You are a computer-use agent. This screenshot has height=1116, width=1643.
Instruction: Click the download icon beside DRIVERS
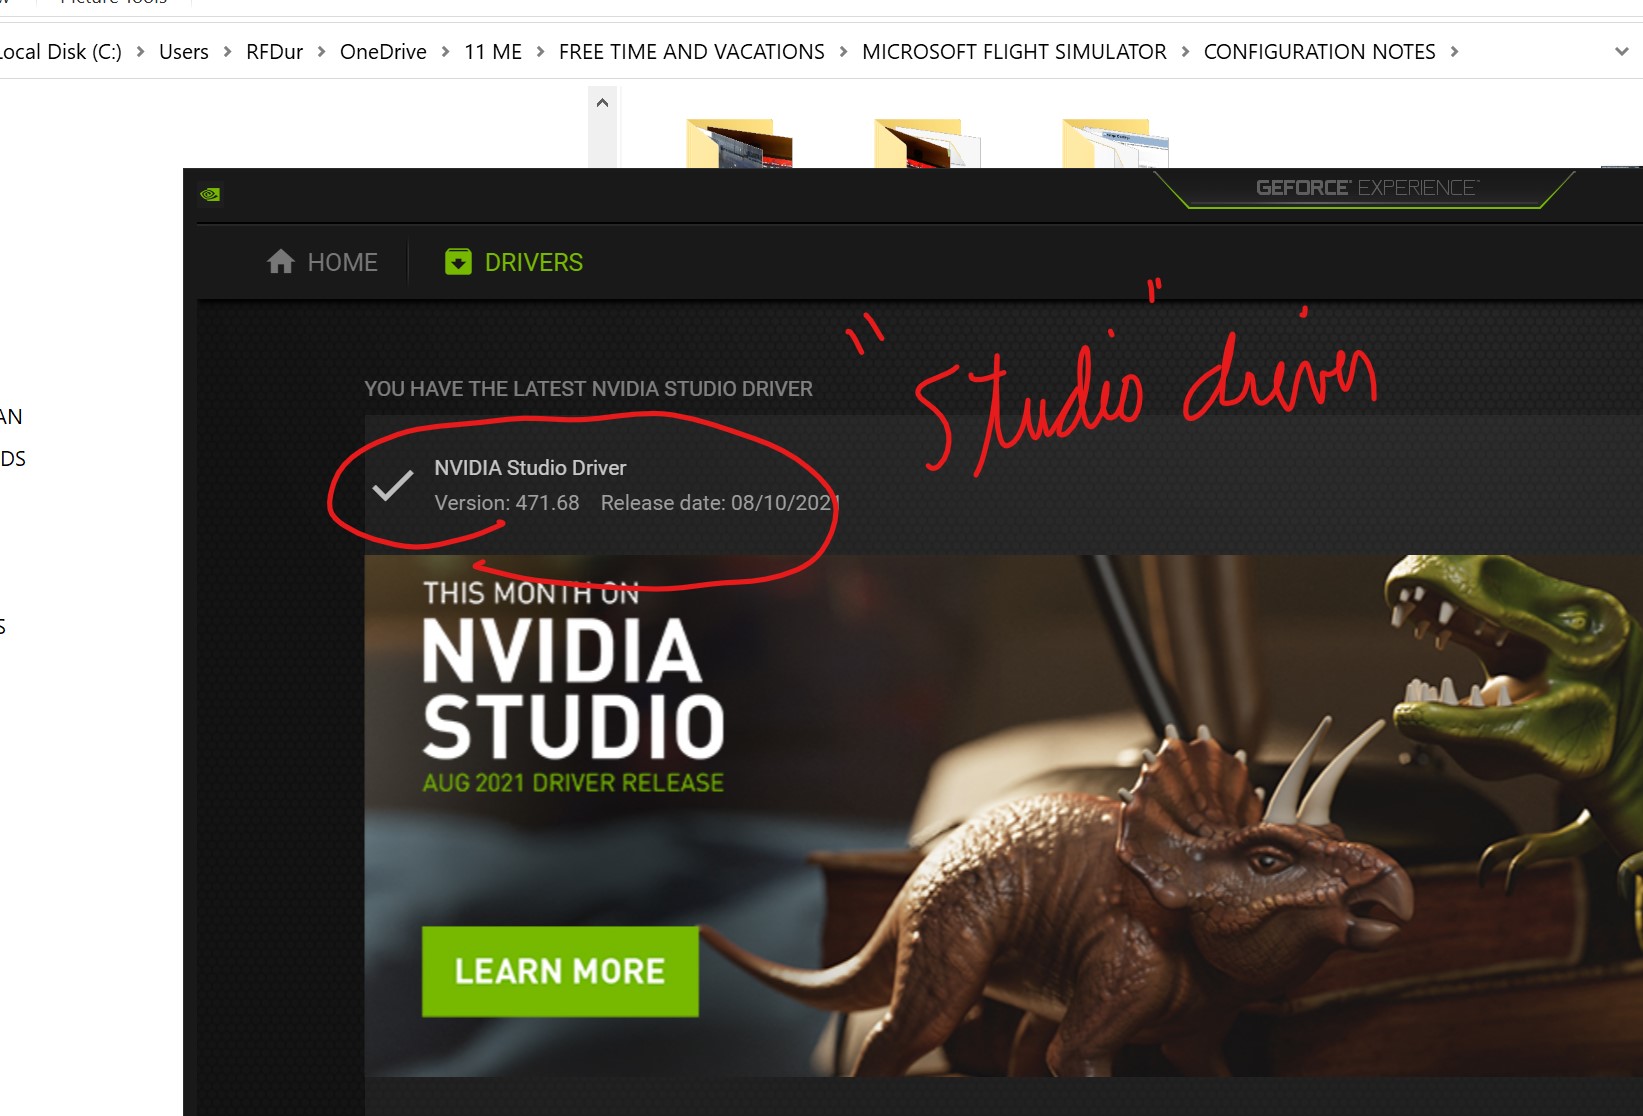click(x=458, y=262)
